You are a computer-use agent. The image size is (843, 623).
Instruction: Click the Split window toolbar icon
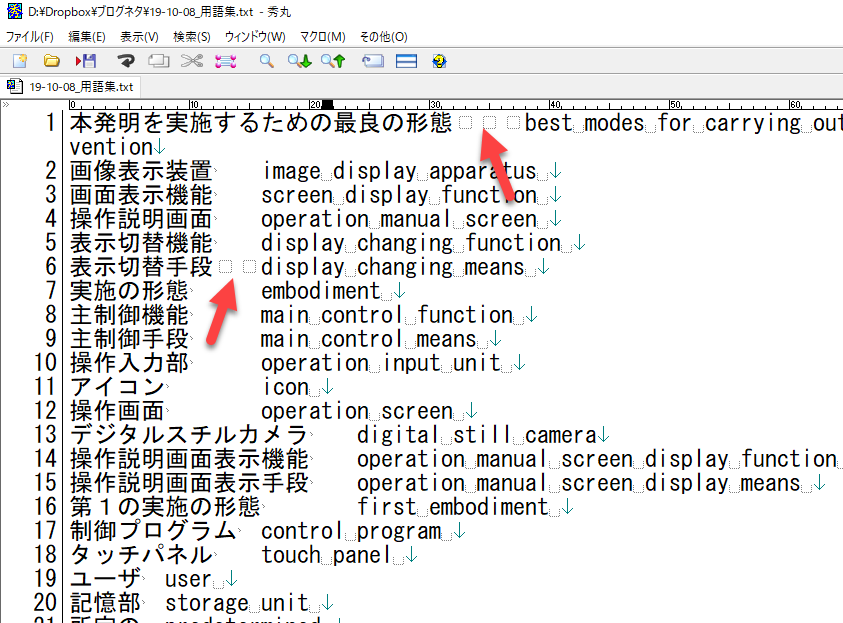[x=406, y=61]
